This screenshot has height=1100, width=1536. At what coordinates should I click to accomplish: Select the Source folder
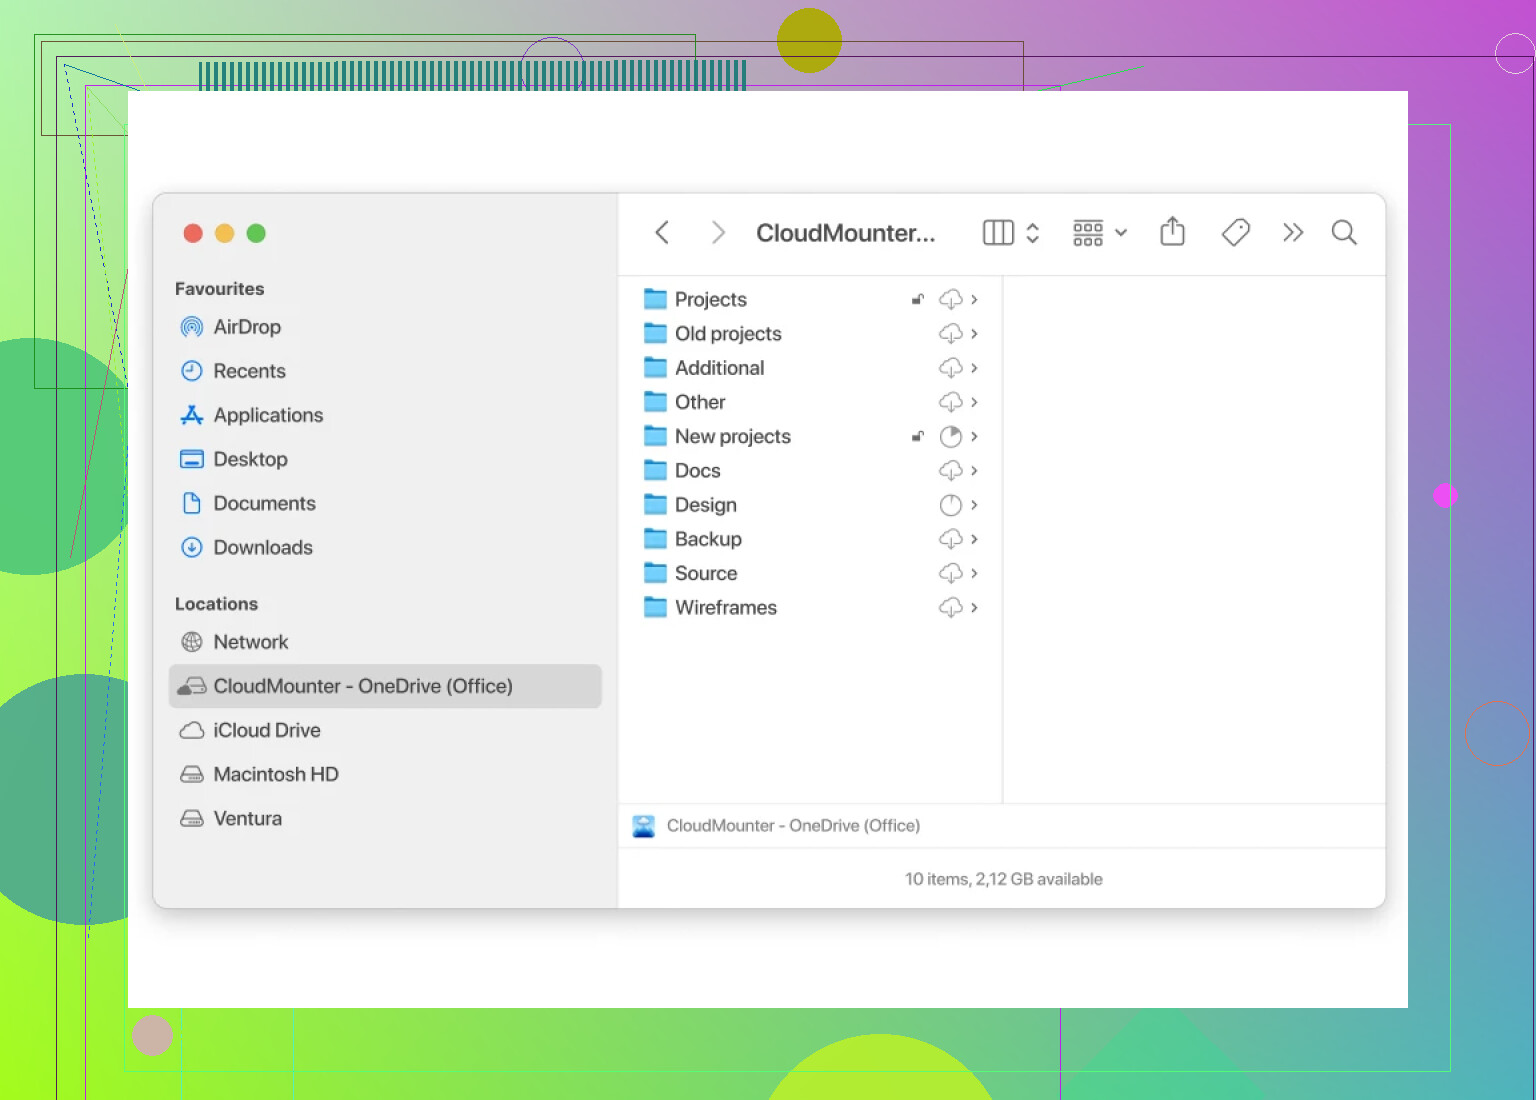click(x=811, y=573)
